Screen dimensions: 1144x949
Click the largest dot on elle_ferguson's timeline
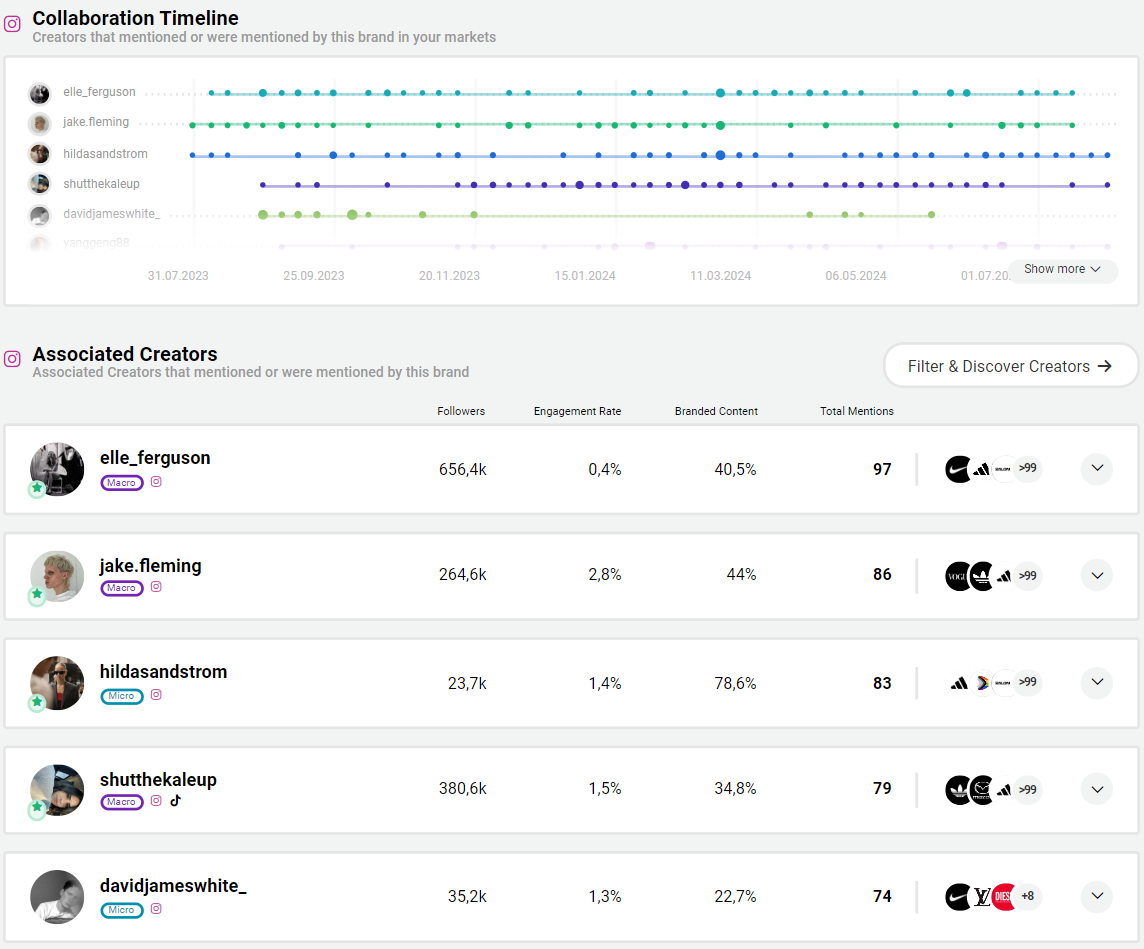[x=720, y=93]
